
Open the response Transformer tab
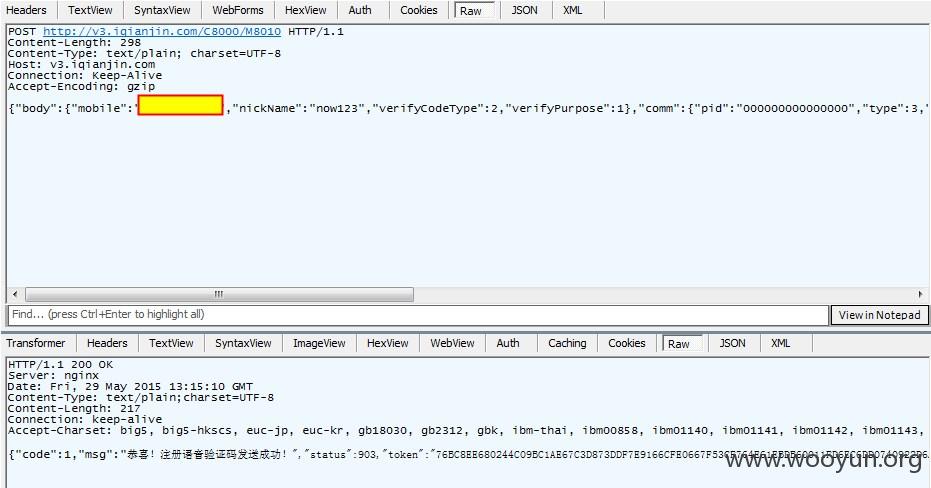36,343
